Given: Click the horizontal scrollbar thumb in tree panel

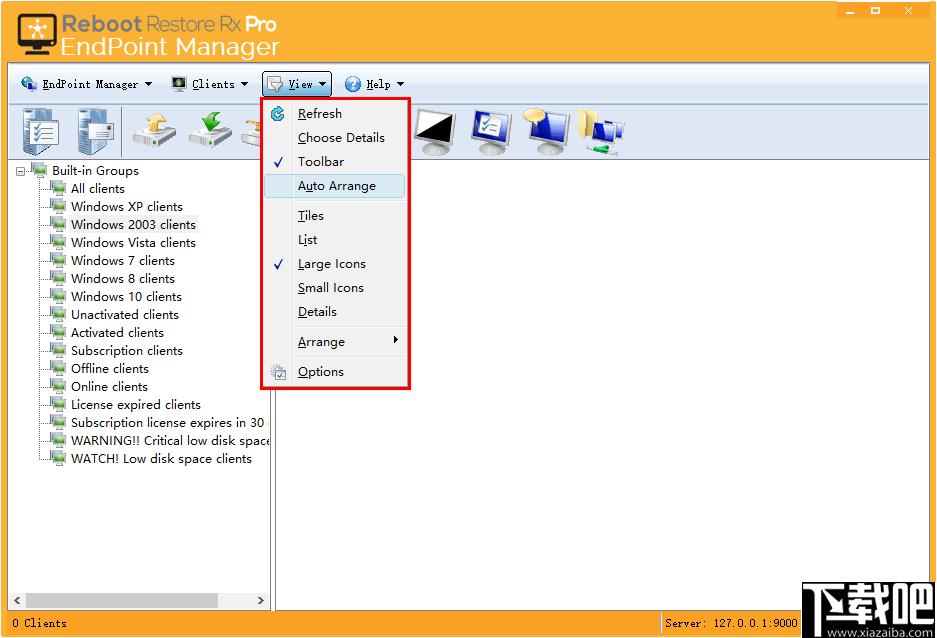Looking at the screenshot, I should coord(122,600).
